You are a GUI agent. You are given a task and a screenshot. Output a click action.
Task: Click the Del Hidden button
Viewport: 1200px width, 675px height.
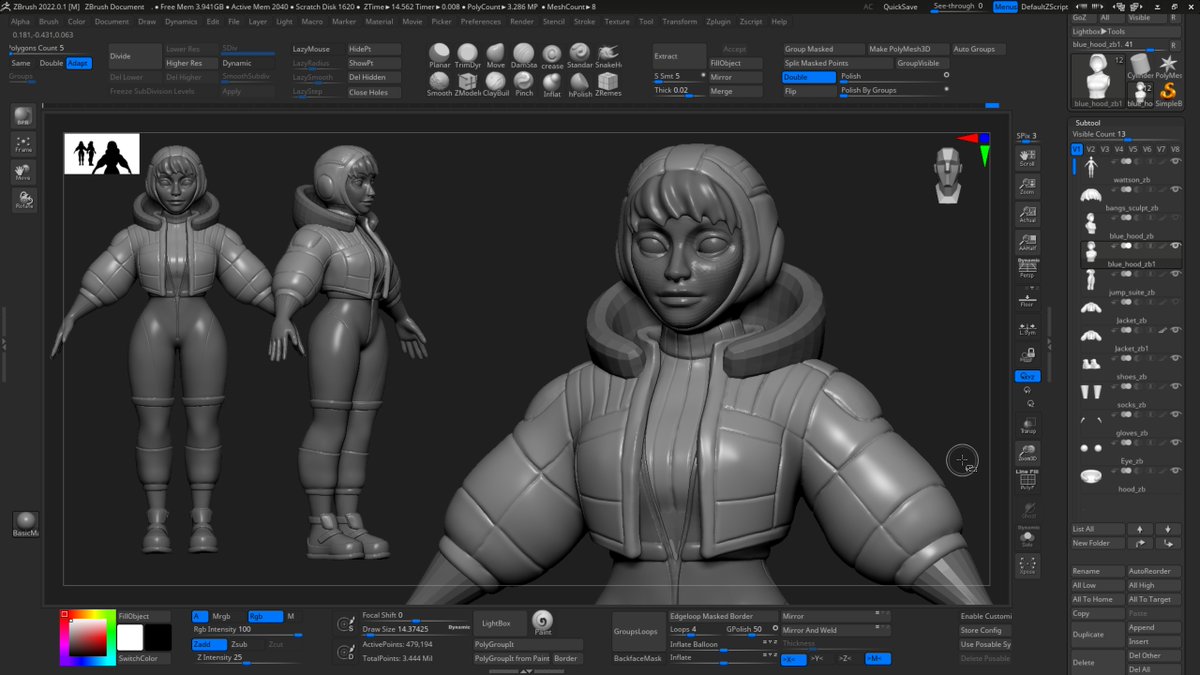tap(374, 77)
